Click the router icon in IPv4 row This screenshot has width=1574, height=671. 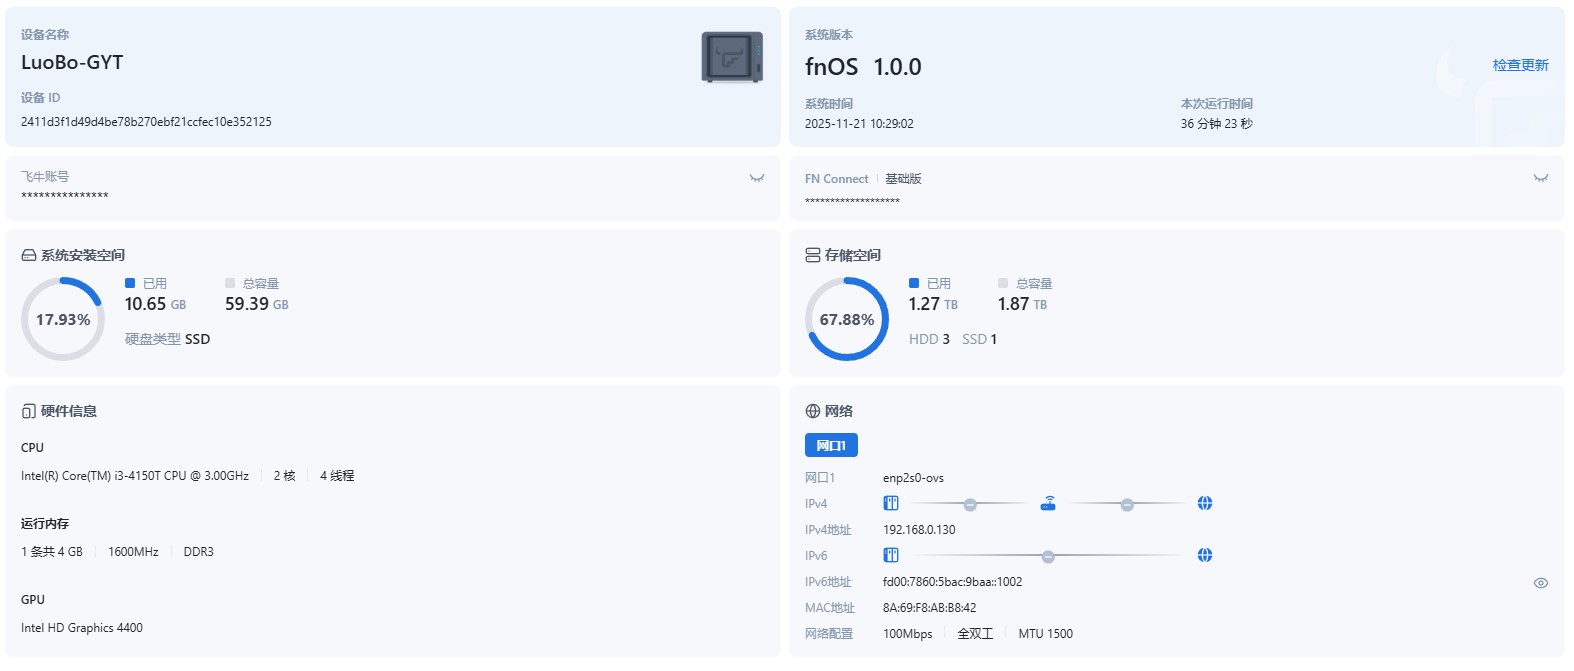tap(1048, 503)
